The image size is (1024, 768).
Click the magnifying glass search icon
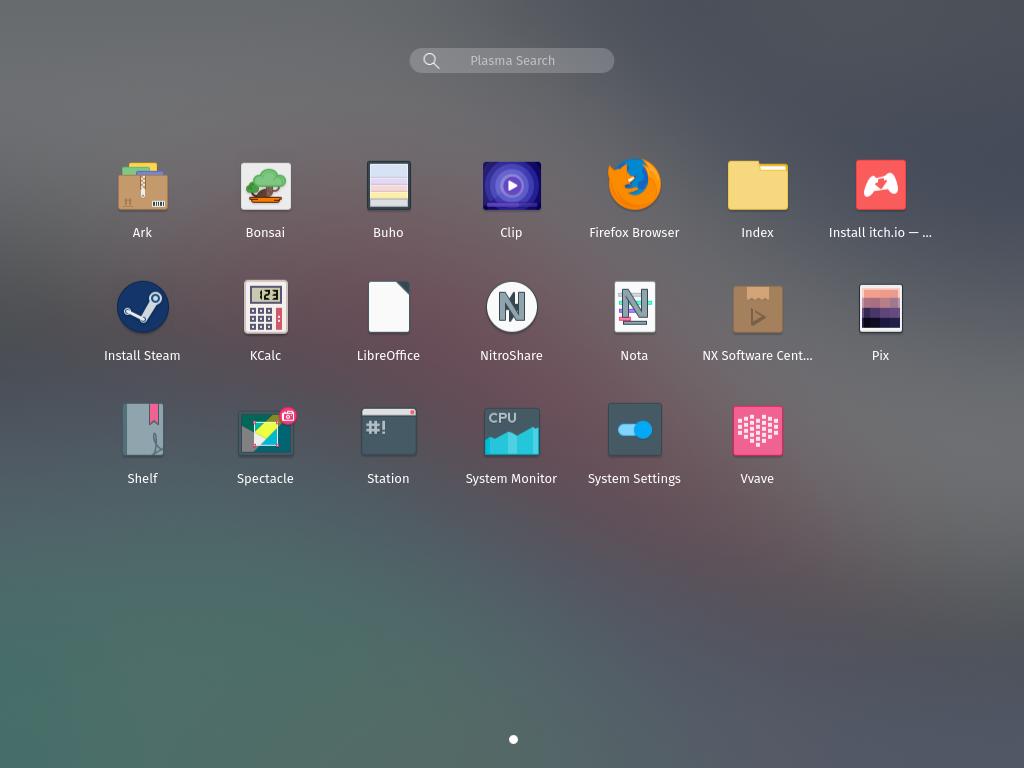click(x=431, y=61)
